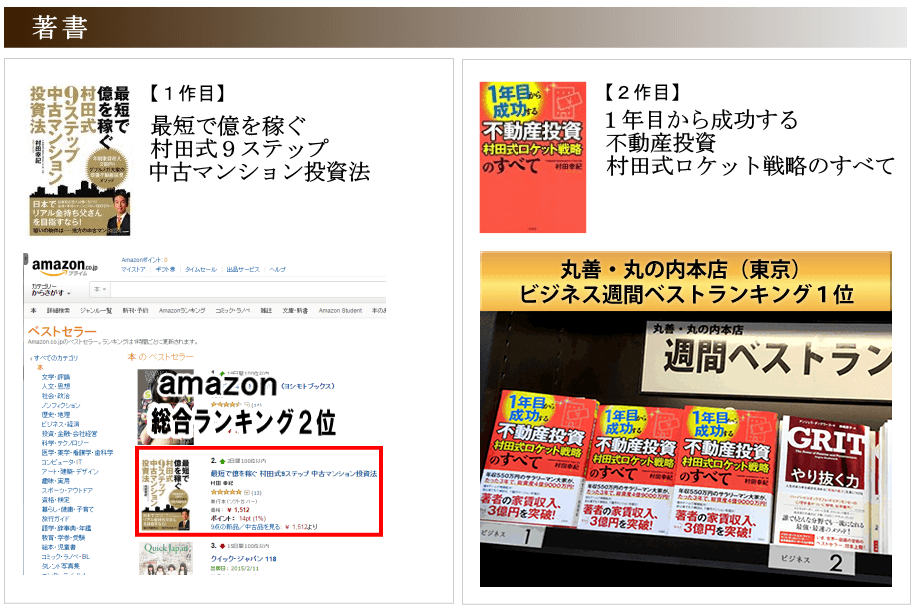
Task: Select the Amazon Student menu item
Action: tap(340, 310)
